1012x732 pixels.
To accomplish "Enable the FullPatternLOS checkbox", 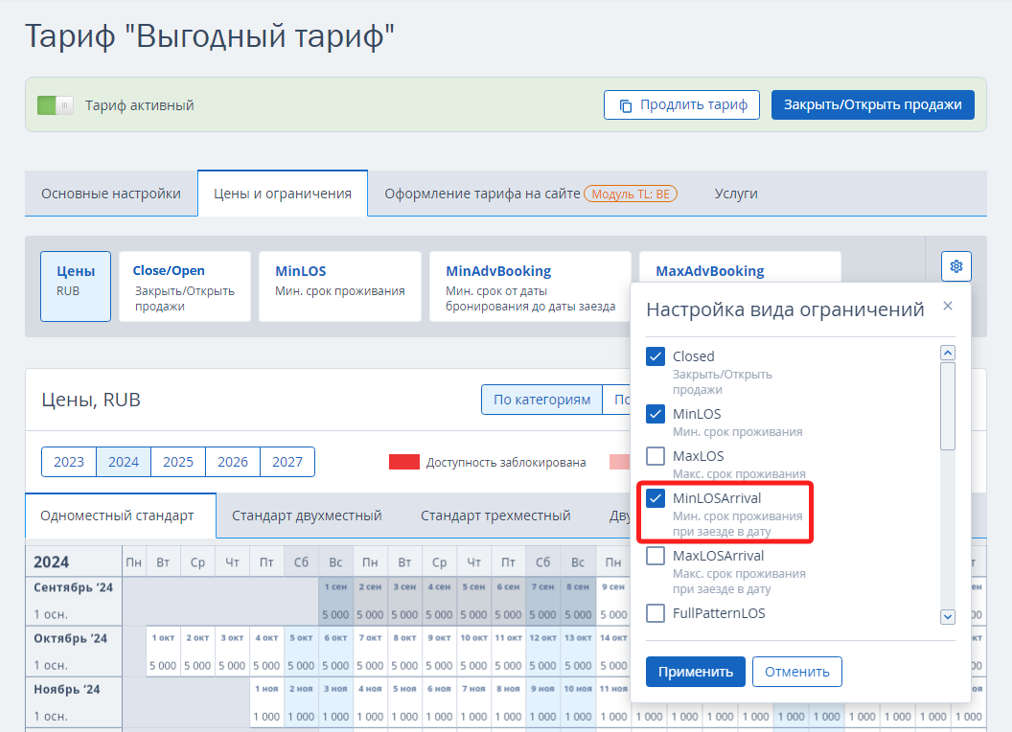I will [x=656, y=613].
